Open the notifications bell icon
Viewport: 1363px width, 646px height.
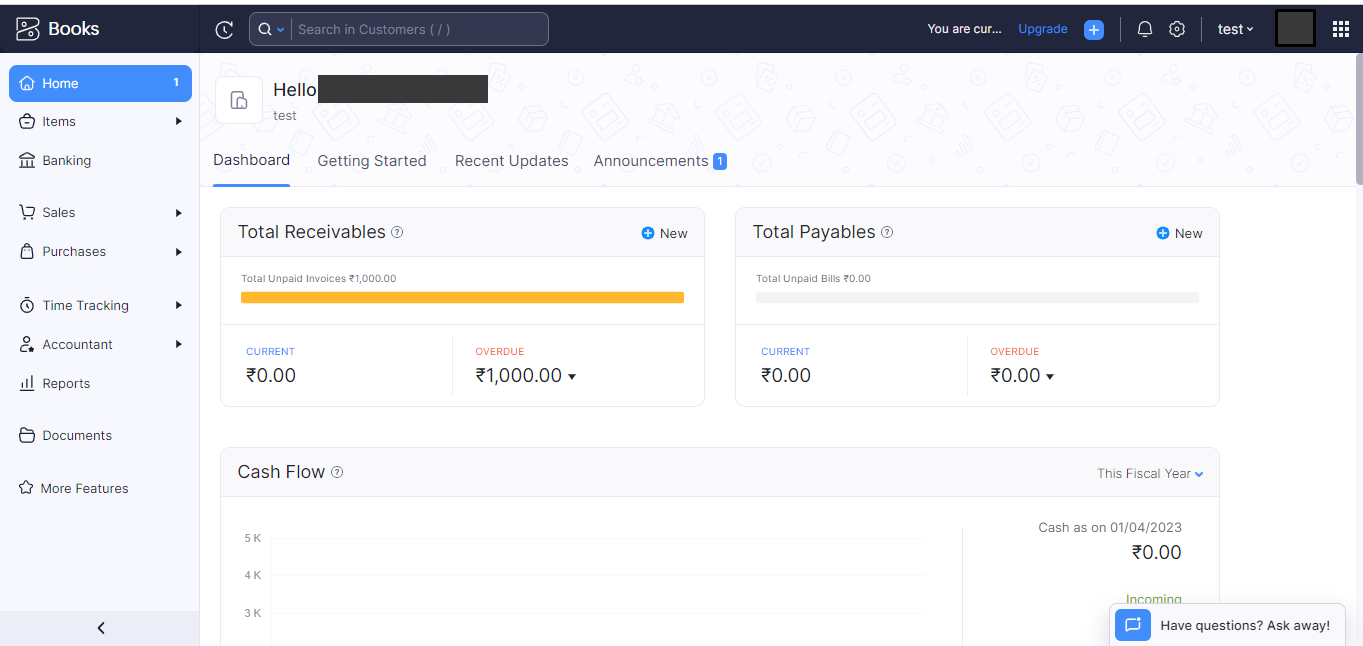[1145, 29]
